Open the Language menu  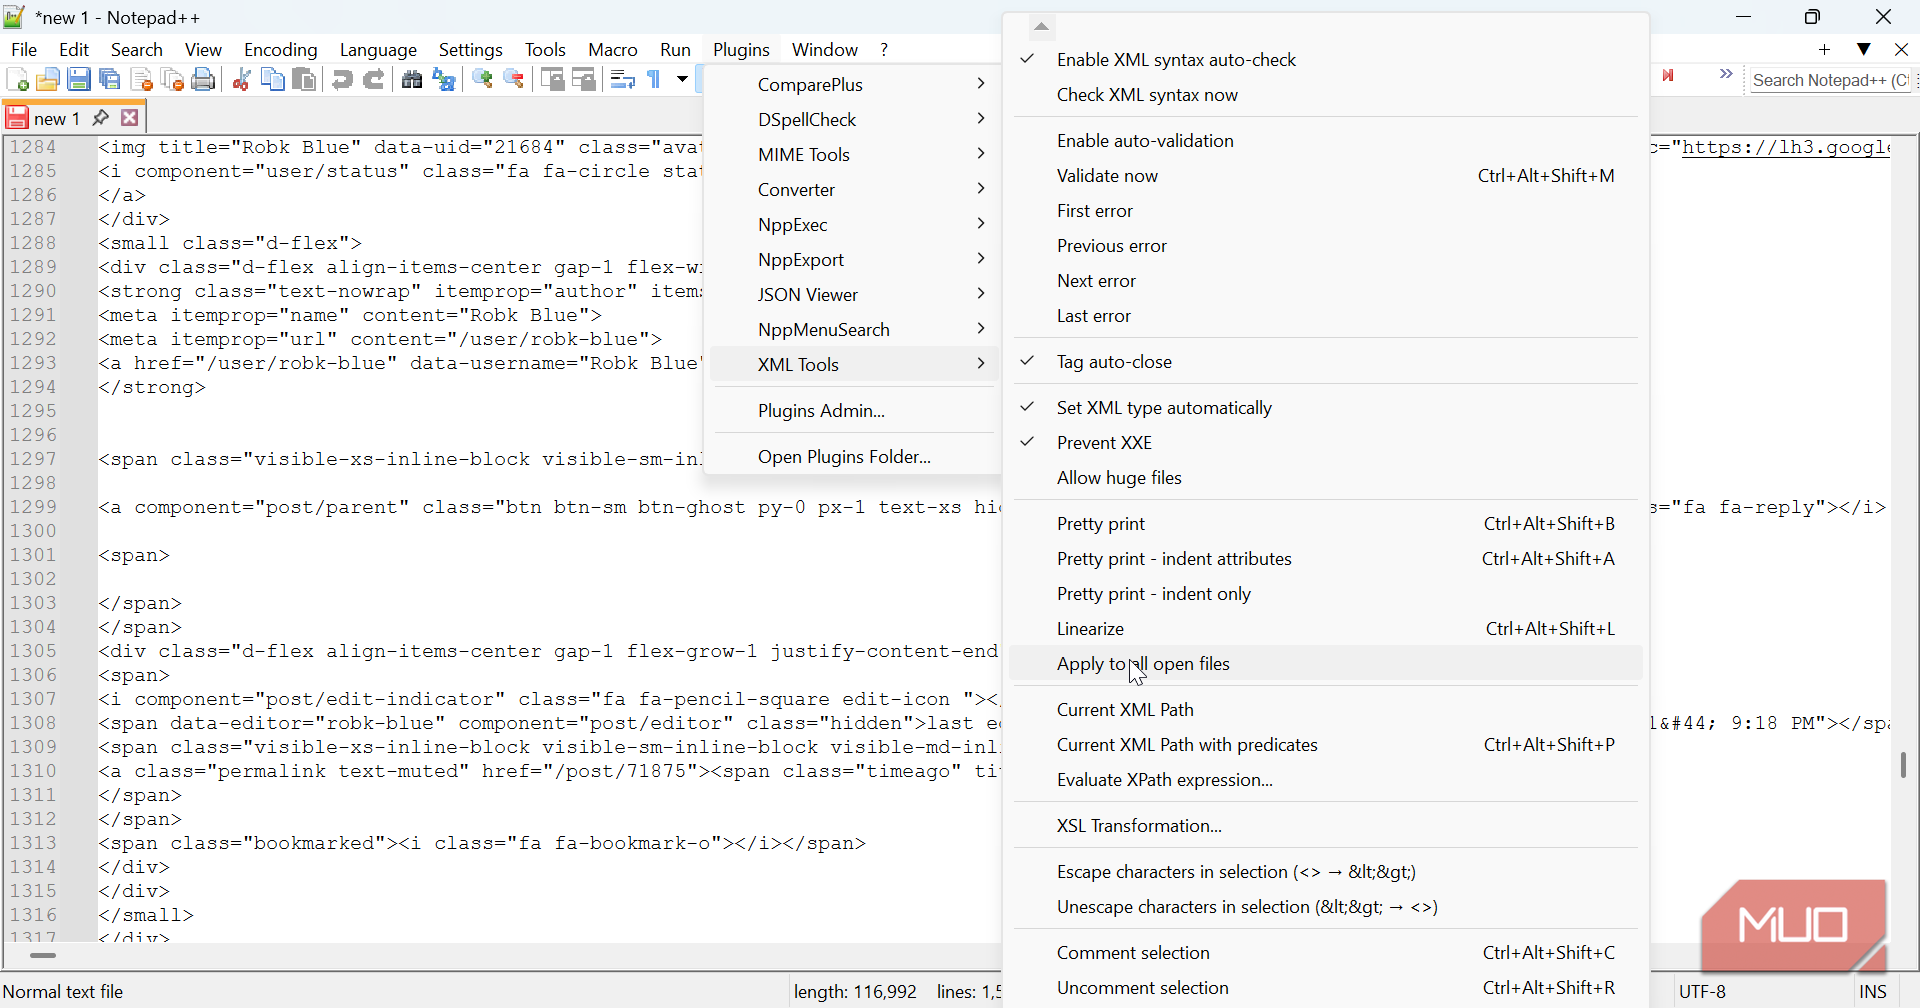[x=378, y=50]
